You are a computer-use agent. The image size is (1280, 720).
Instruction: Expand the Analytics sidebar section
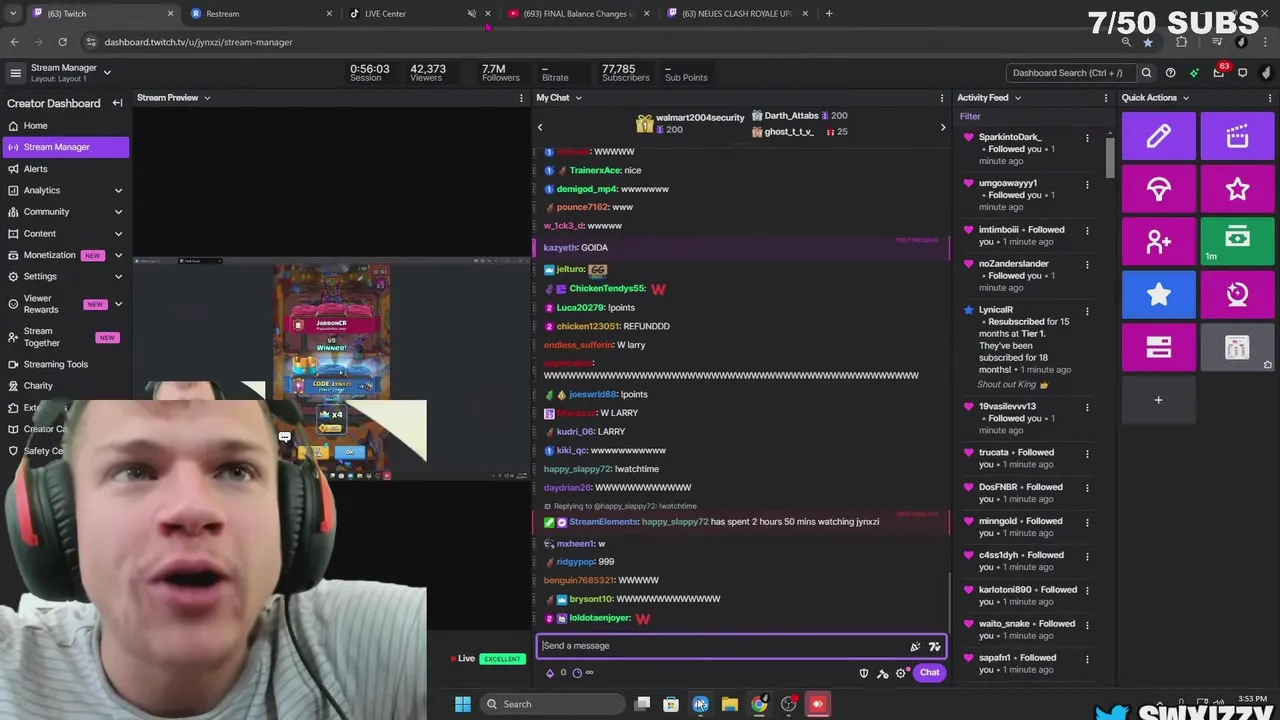(118, 190)
